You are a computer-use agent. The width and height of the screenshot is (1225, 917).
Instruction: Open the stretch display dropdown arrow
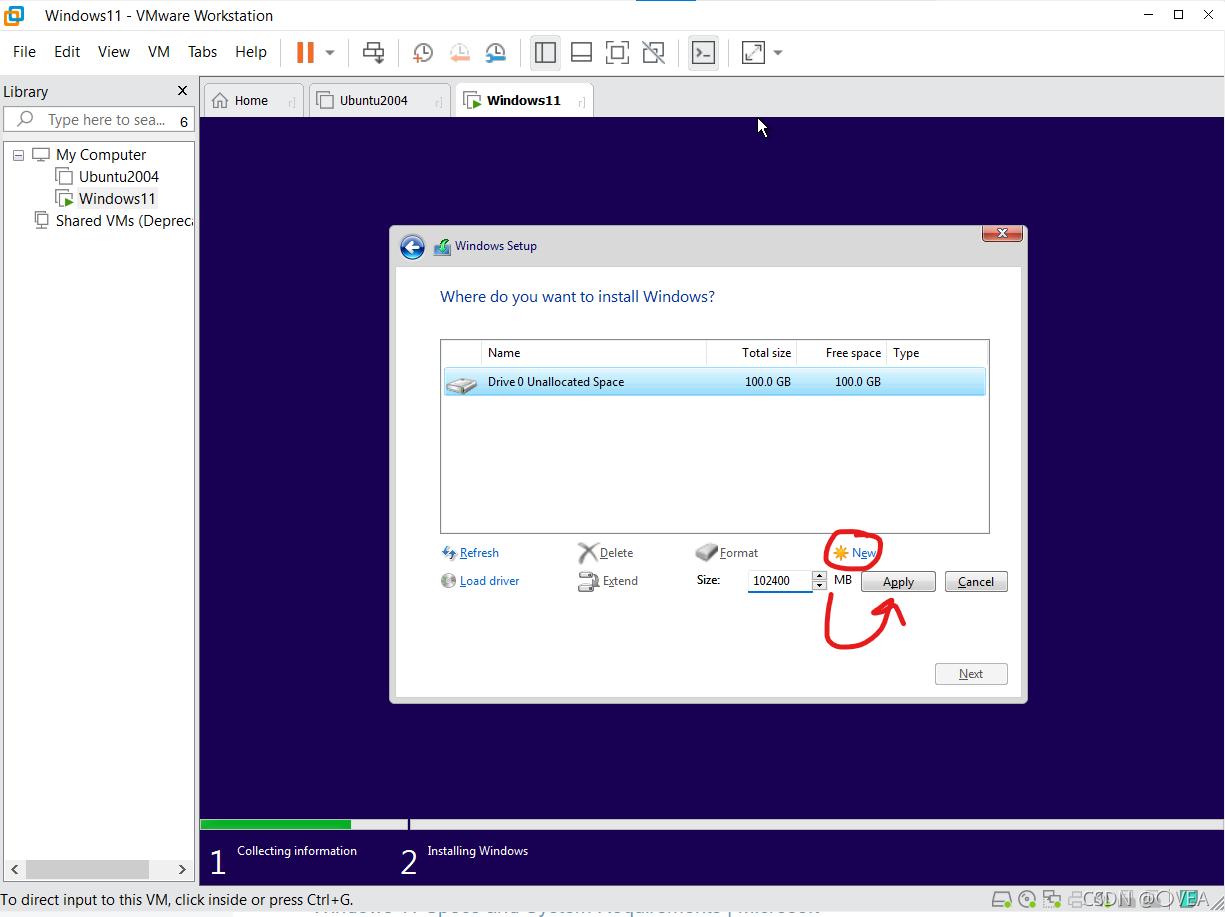(x=778, y=52)
